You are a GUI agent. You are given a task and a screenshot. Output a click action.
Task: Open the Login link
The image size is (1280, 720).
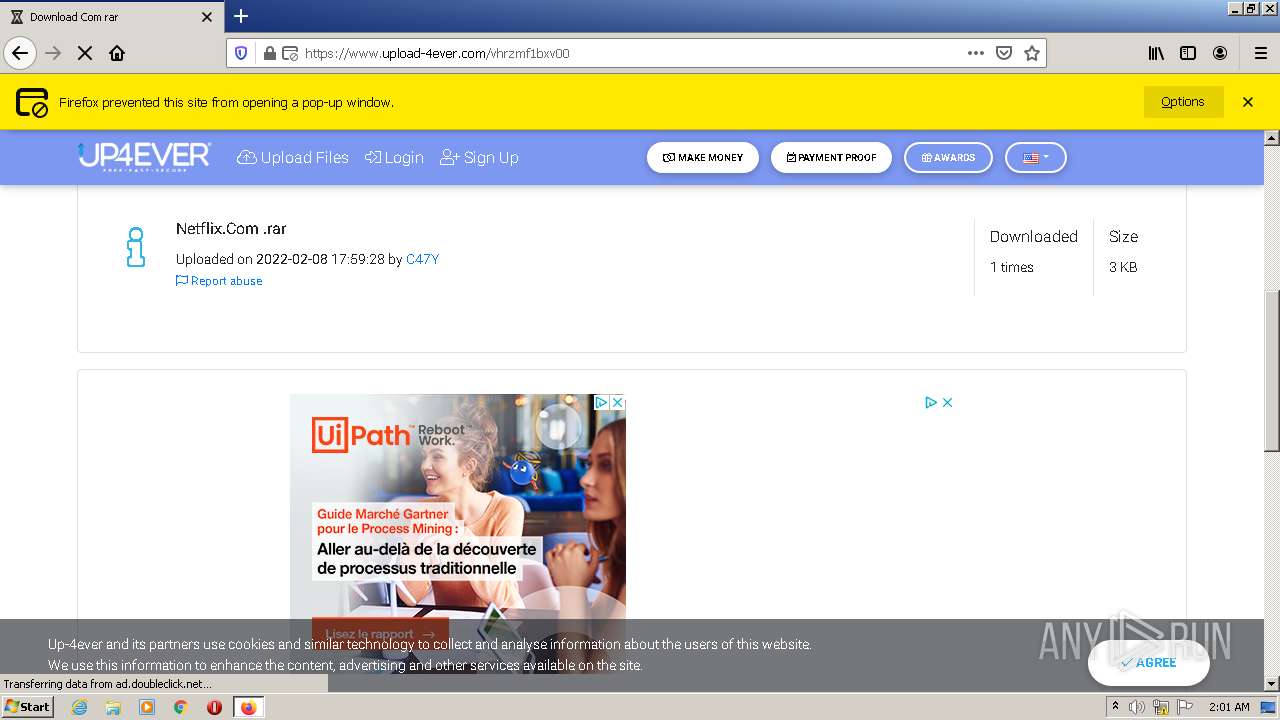click(394, 158)
